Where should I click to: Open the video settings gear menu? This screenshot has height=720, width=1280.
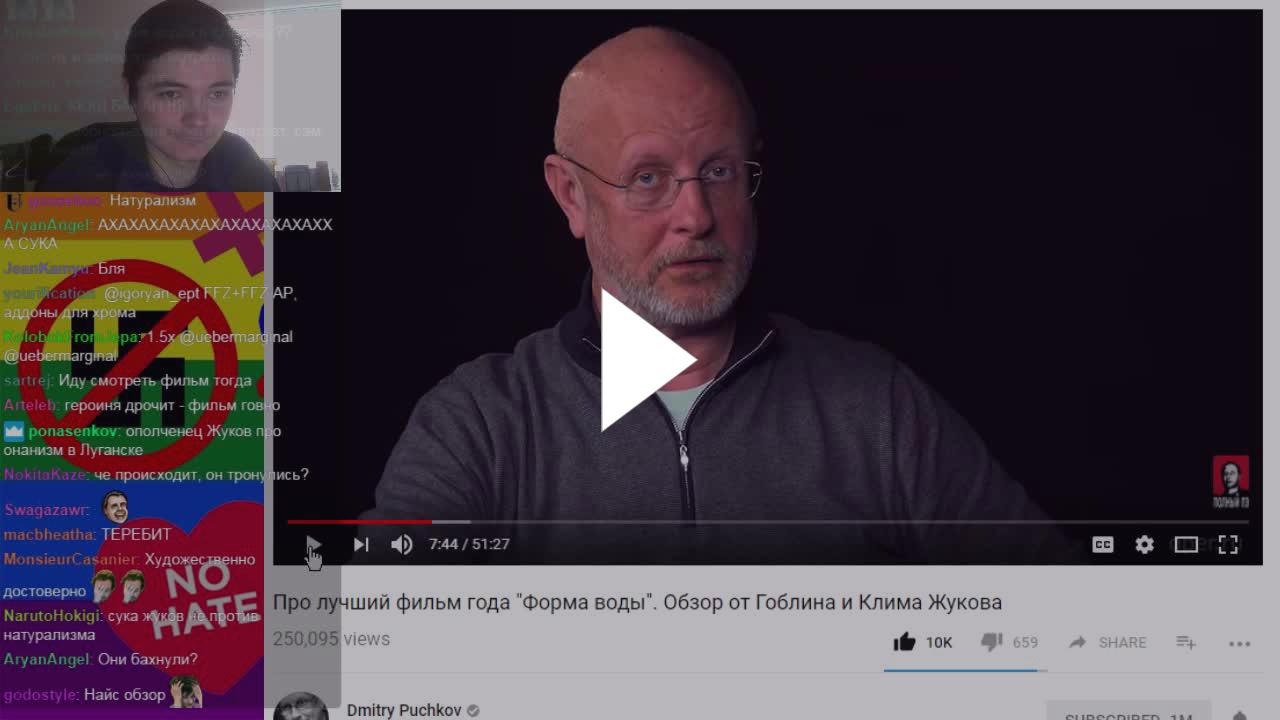(1145, 544)
